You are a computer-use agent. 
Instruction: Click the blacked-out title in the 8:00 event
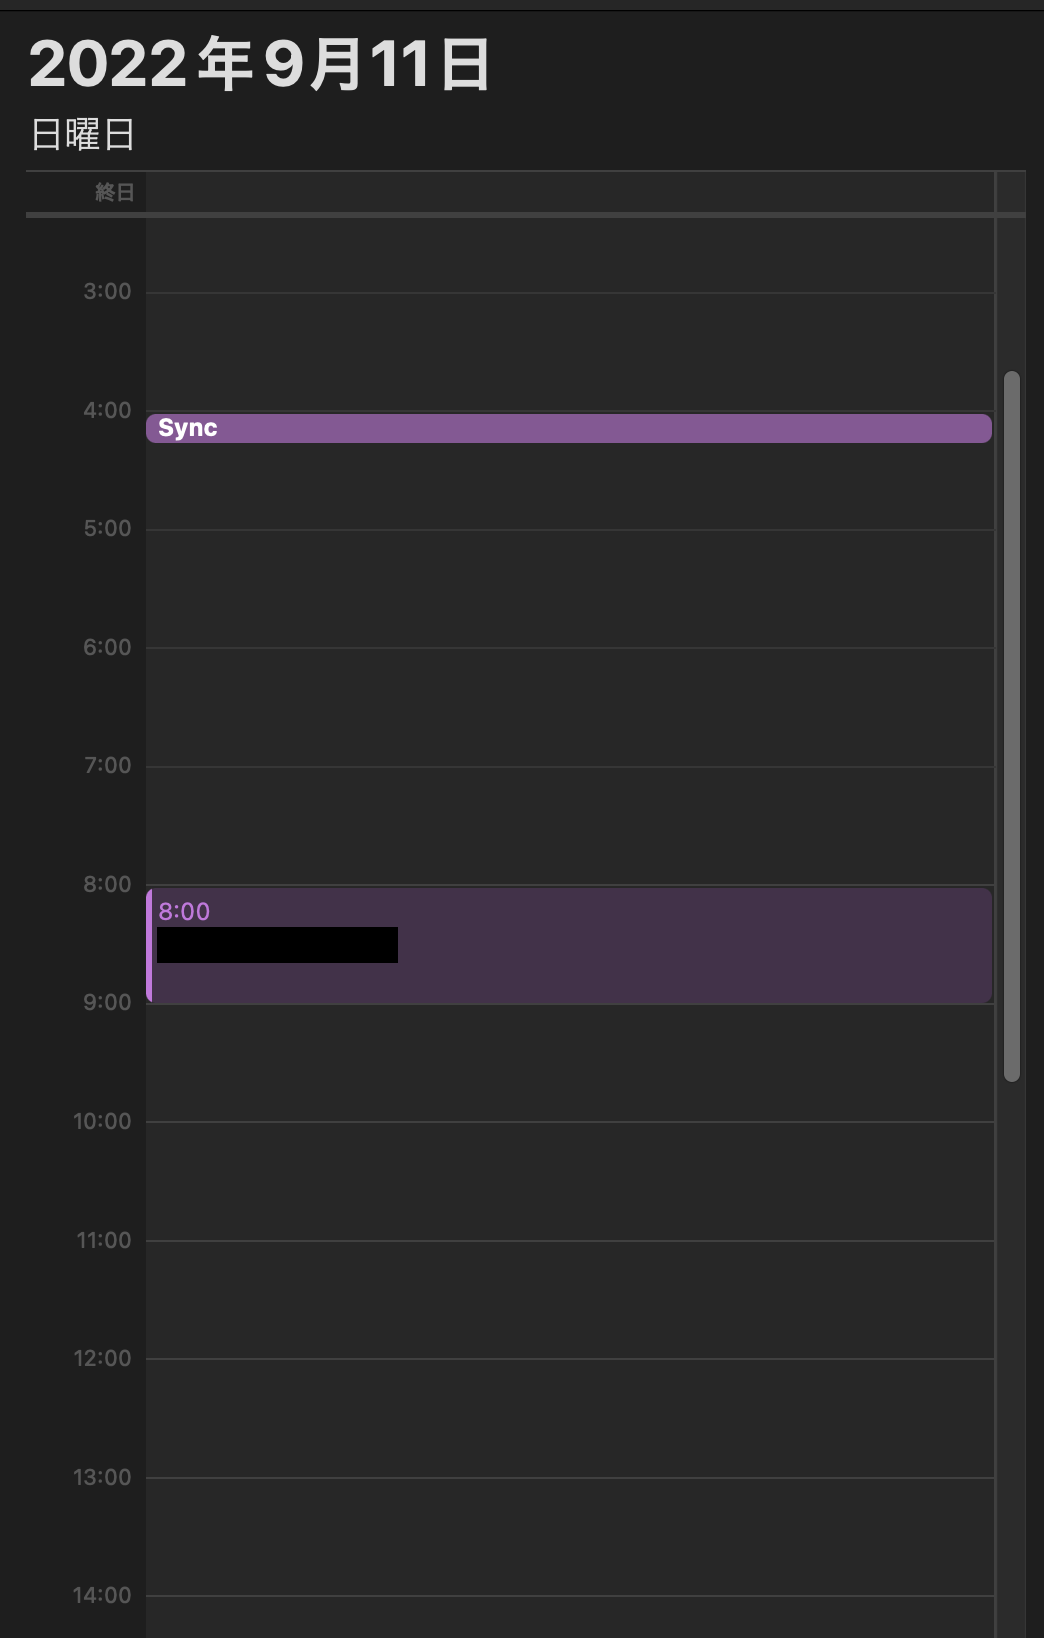[277, 945]
